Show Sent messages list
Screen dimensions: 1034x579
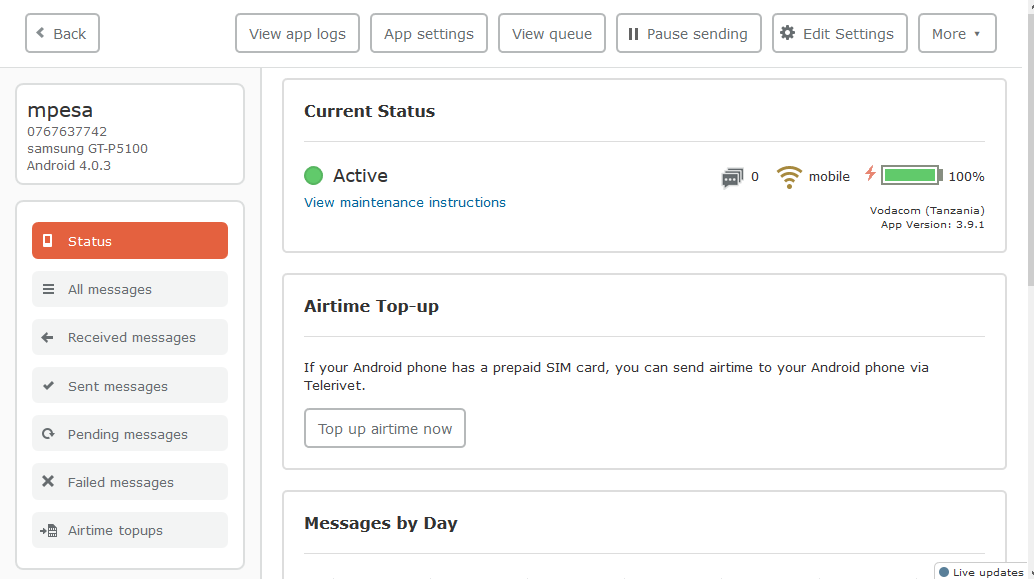tap(130, 386)
